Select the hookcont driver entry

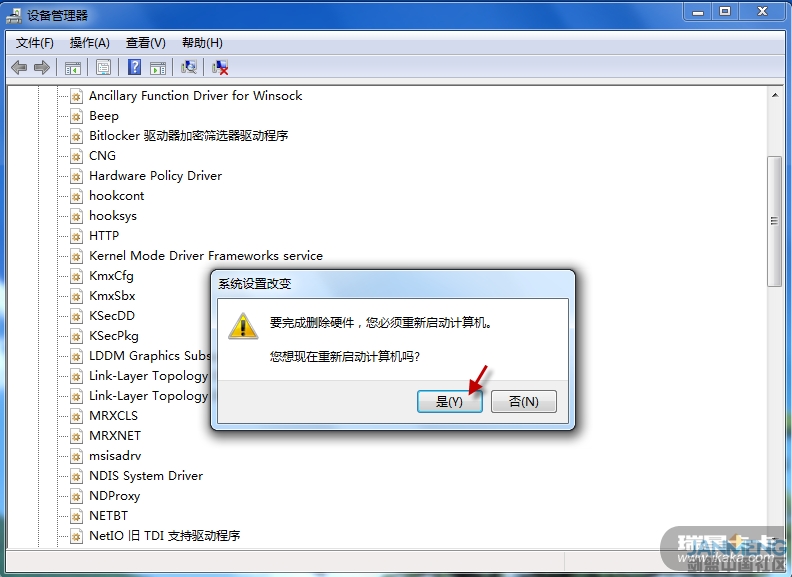coord(117,196)
